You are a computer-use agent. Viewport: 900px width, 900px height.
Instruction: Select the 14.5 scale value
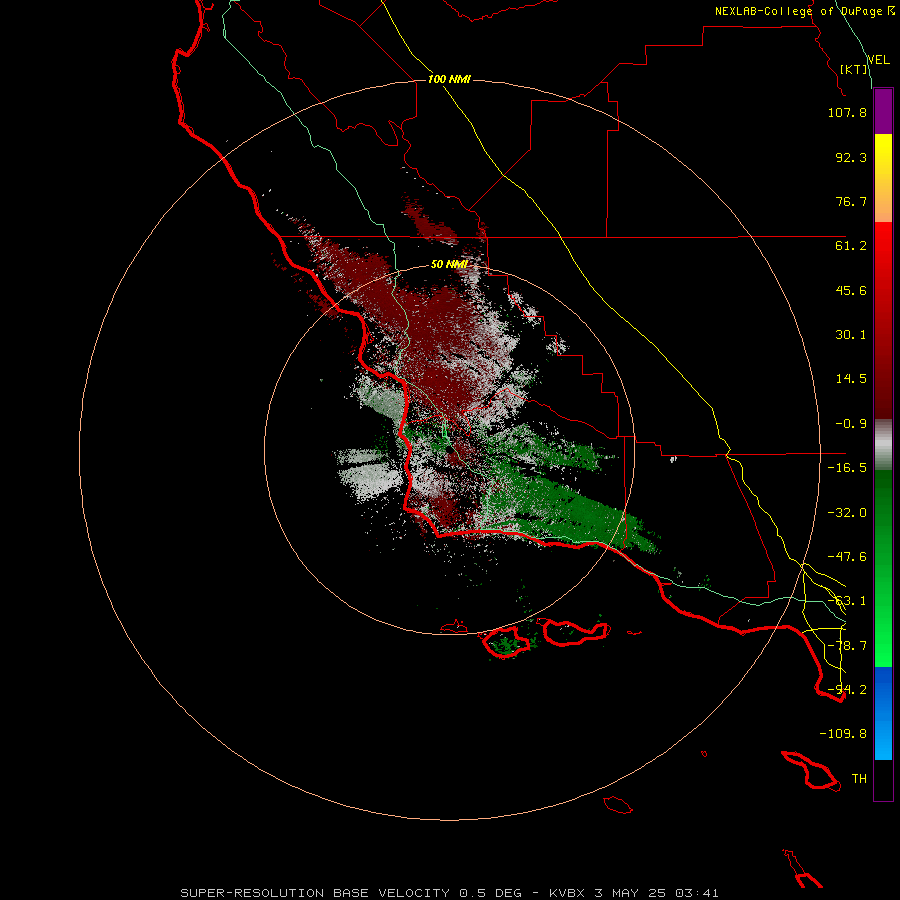(x=851, y=379)
